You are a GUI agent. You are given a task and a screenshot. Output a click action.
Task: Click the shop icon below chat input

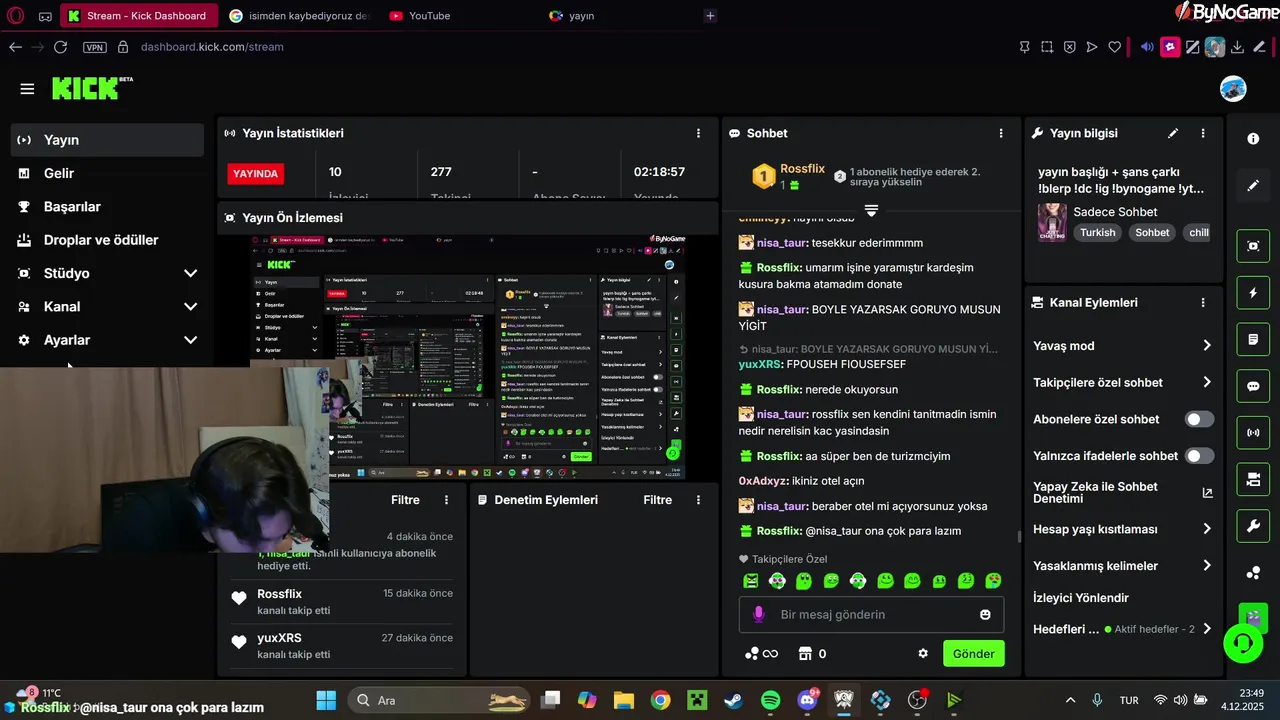(x=804, y=654)
